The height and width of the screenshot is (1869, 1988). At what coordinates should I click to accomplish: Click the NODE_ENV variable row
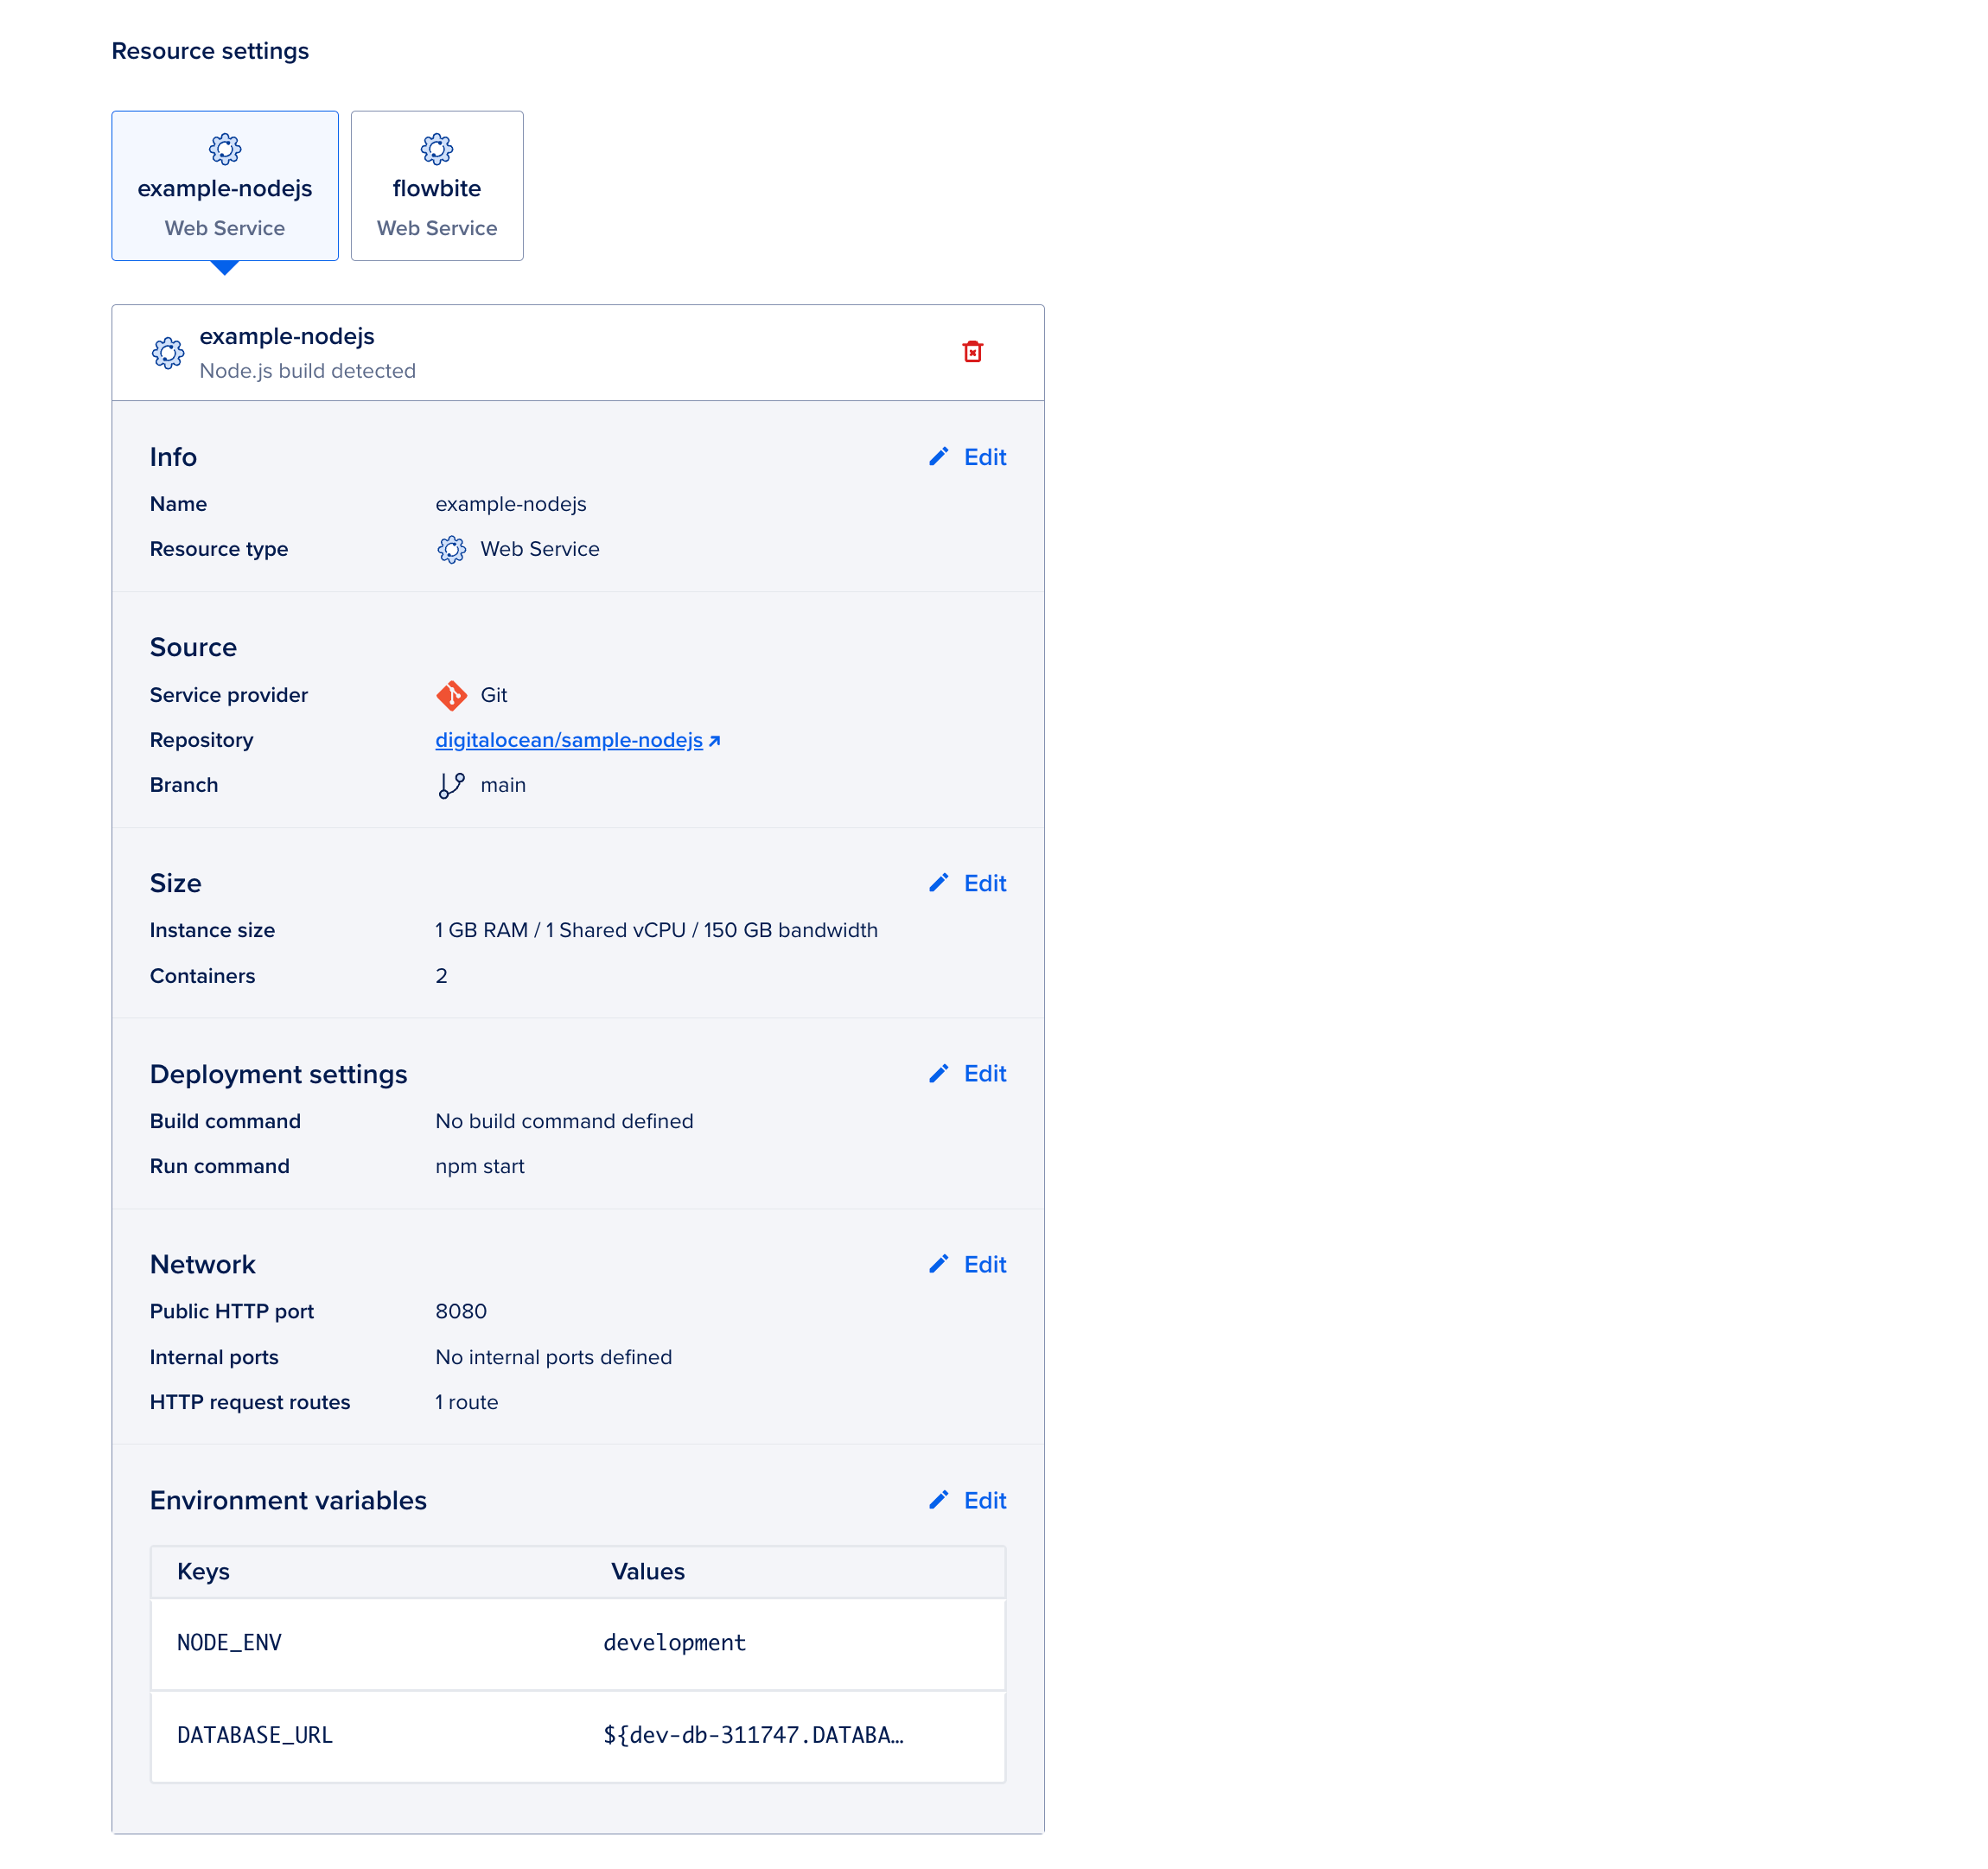(x=578, y=1643)
